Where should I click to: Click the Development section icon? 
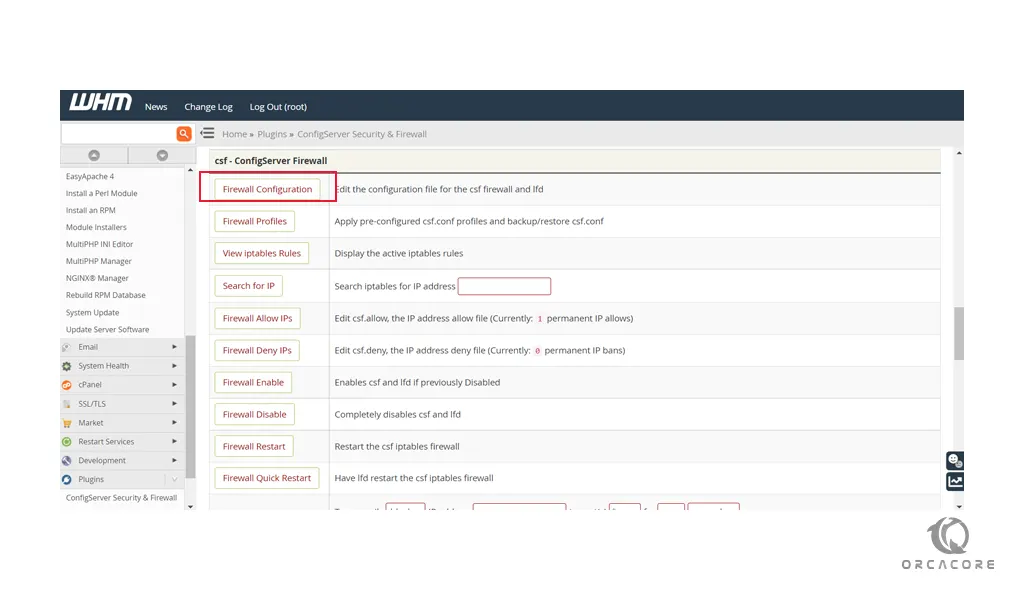pyautogui.click(x=67, y=461)
